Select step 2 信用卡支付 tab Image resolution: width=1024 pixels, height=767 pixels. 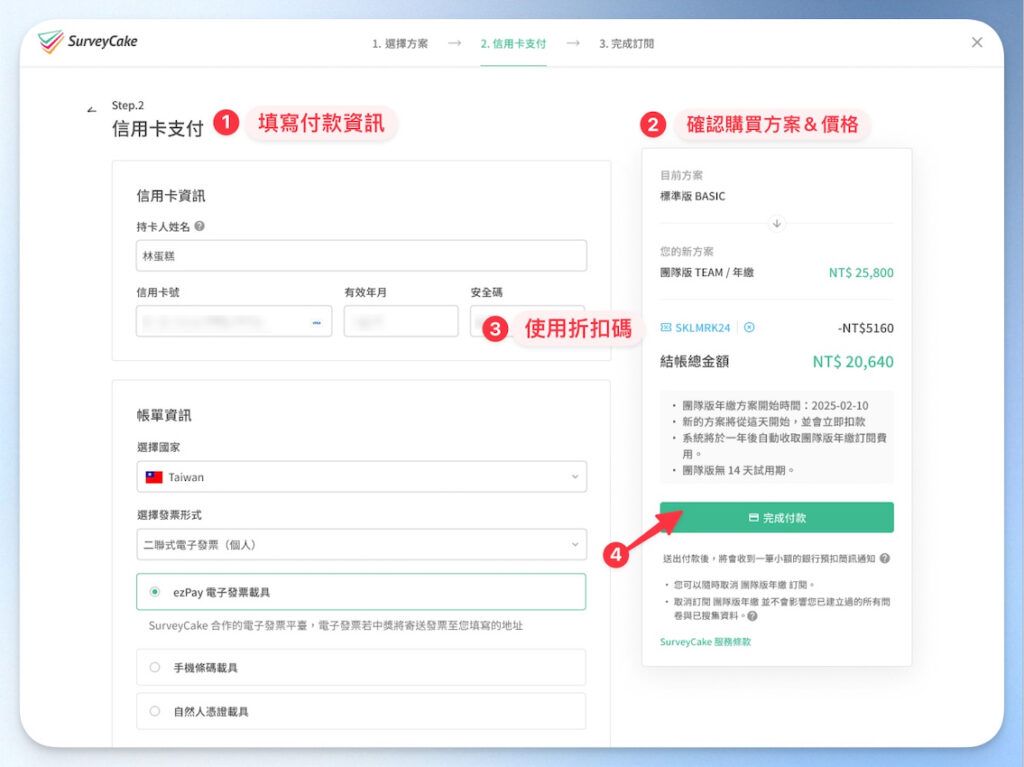coord(513,44)
